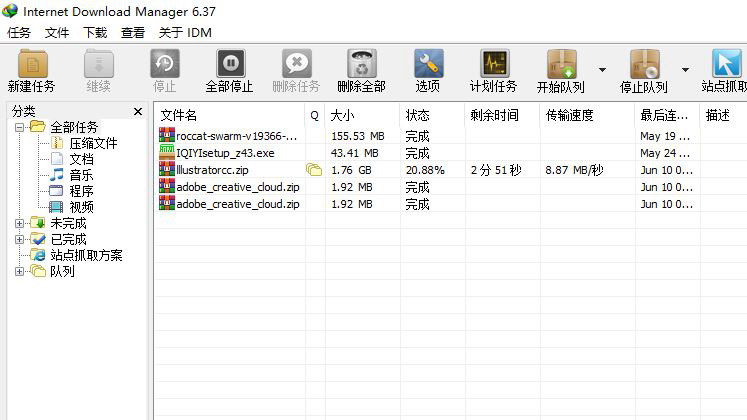Select the IQIYIsetup_z43.exe download

click(x=451, y=153)
